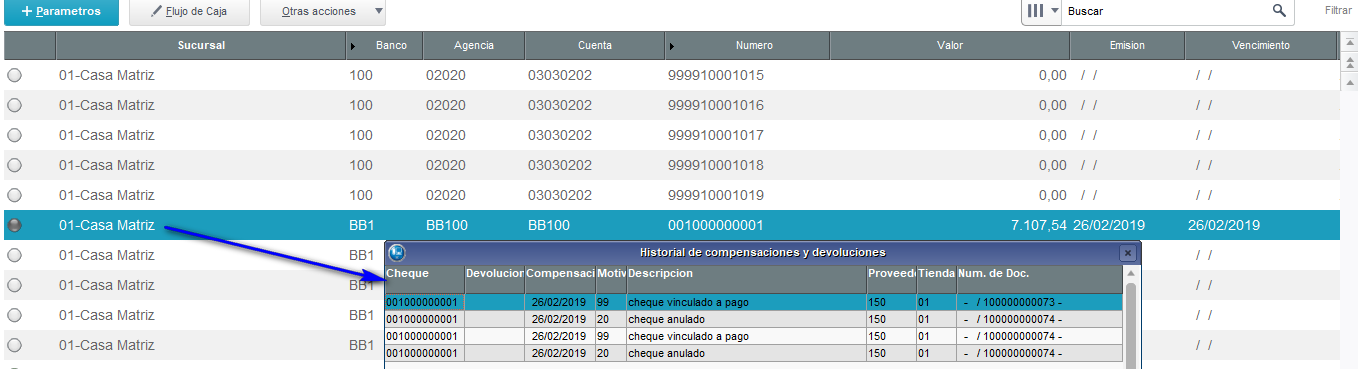Image resolution: width=1358 pixels, height=369 pixels.
Task: Expand the Otras acciones dropdown
Action: pos(323,12)
